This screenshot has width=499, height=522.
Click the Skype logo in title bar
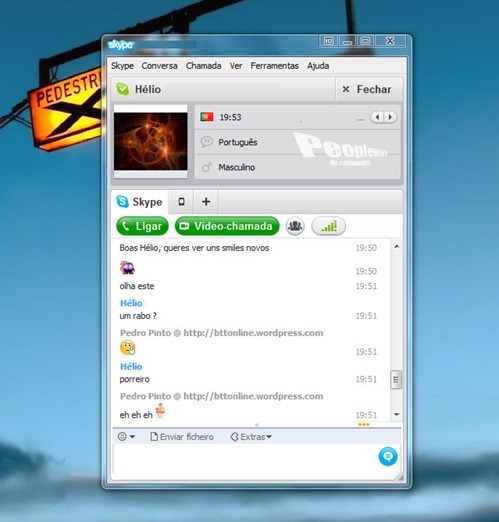(121, 44)
